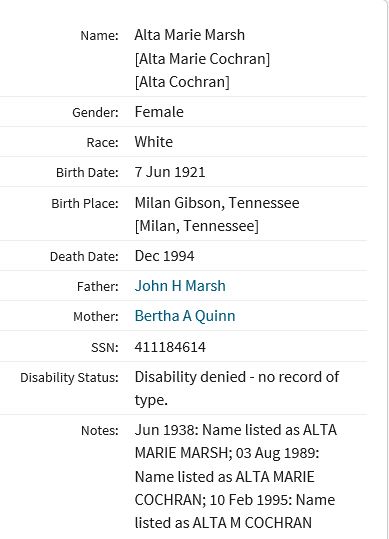Click the Notes text beginning Jun 1938
This screenshot has height=539, width=389.
[235, 476]
